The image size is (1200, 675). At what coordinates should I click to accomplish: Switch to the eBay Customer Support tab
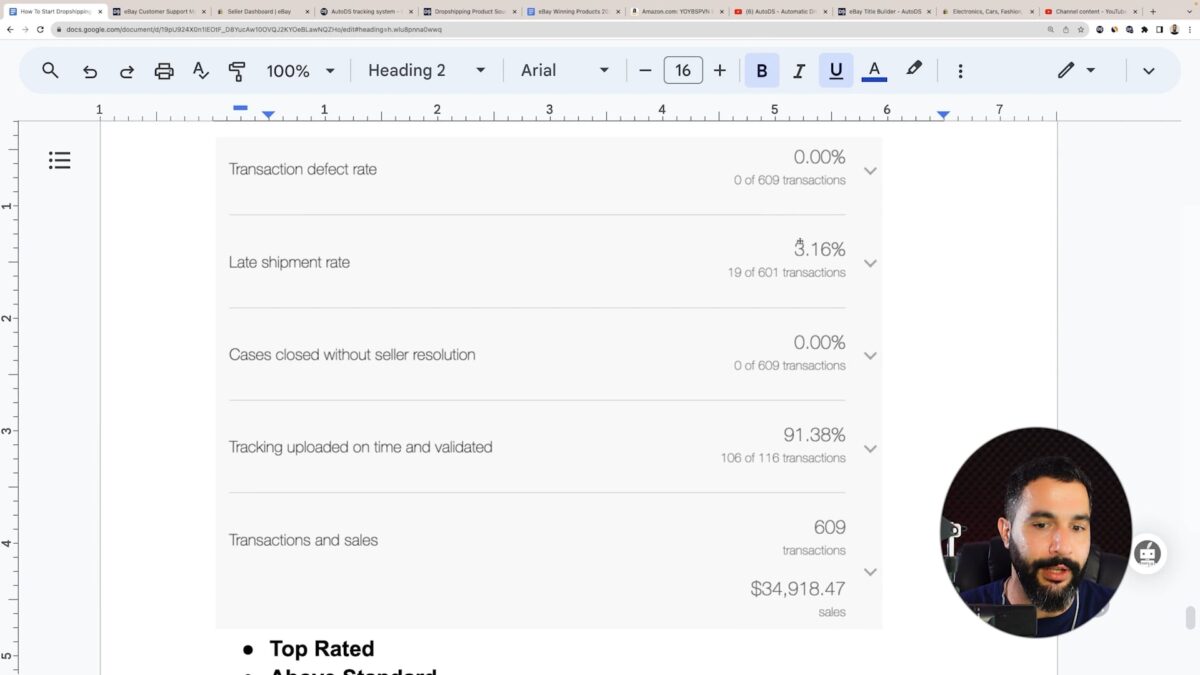point(158,11)
